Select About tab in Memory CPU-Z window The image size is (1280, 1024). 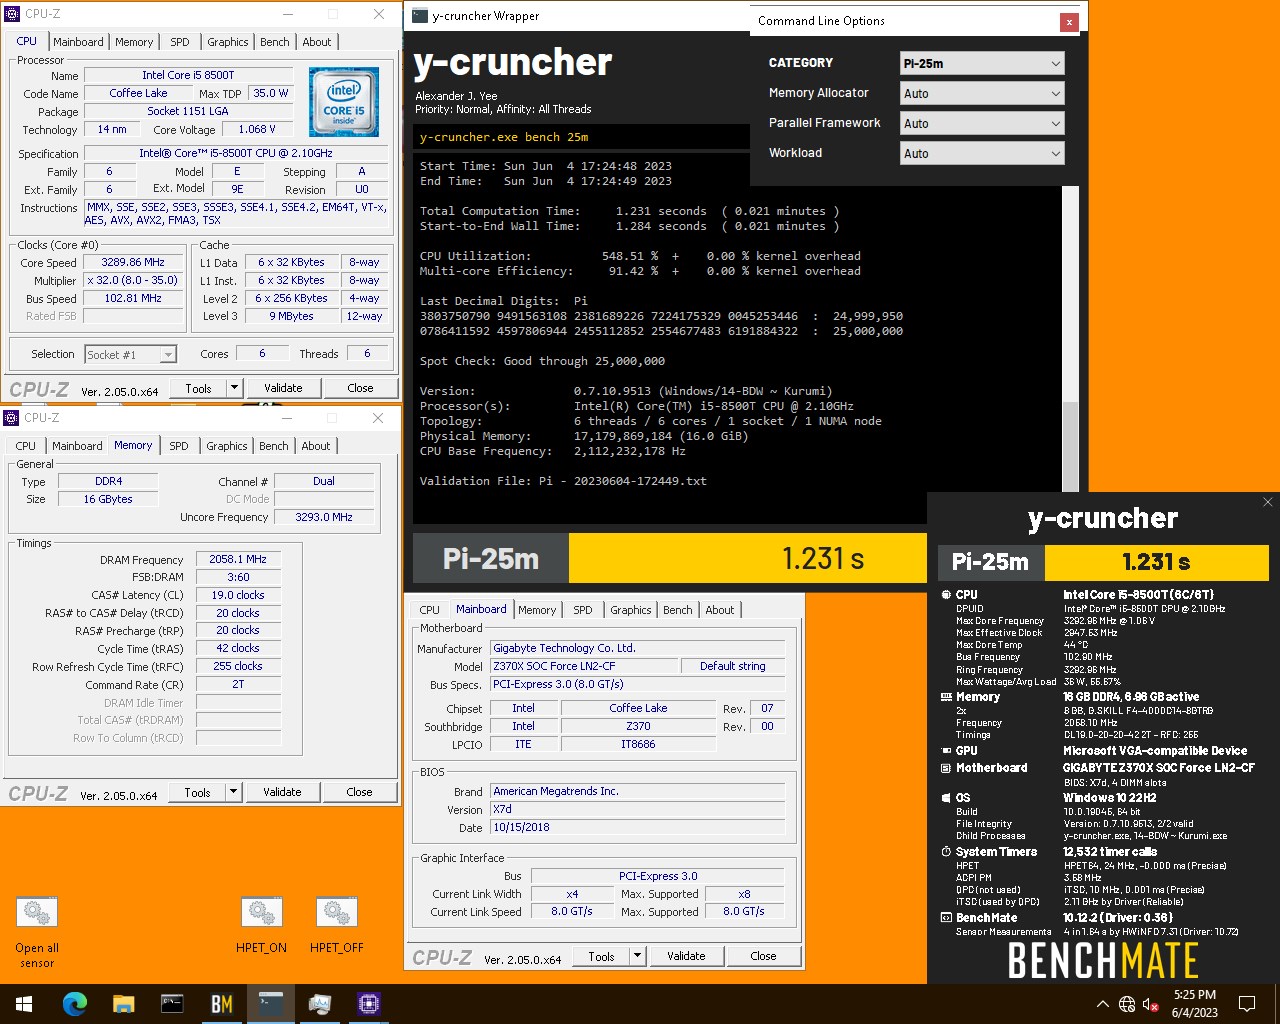click(316, 446)
